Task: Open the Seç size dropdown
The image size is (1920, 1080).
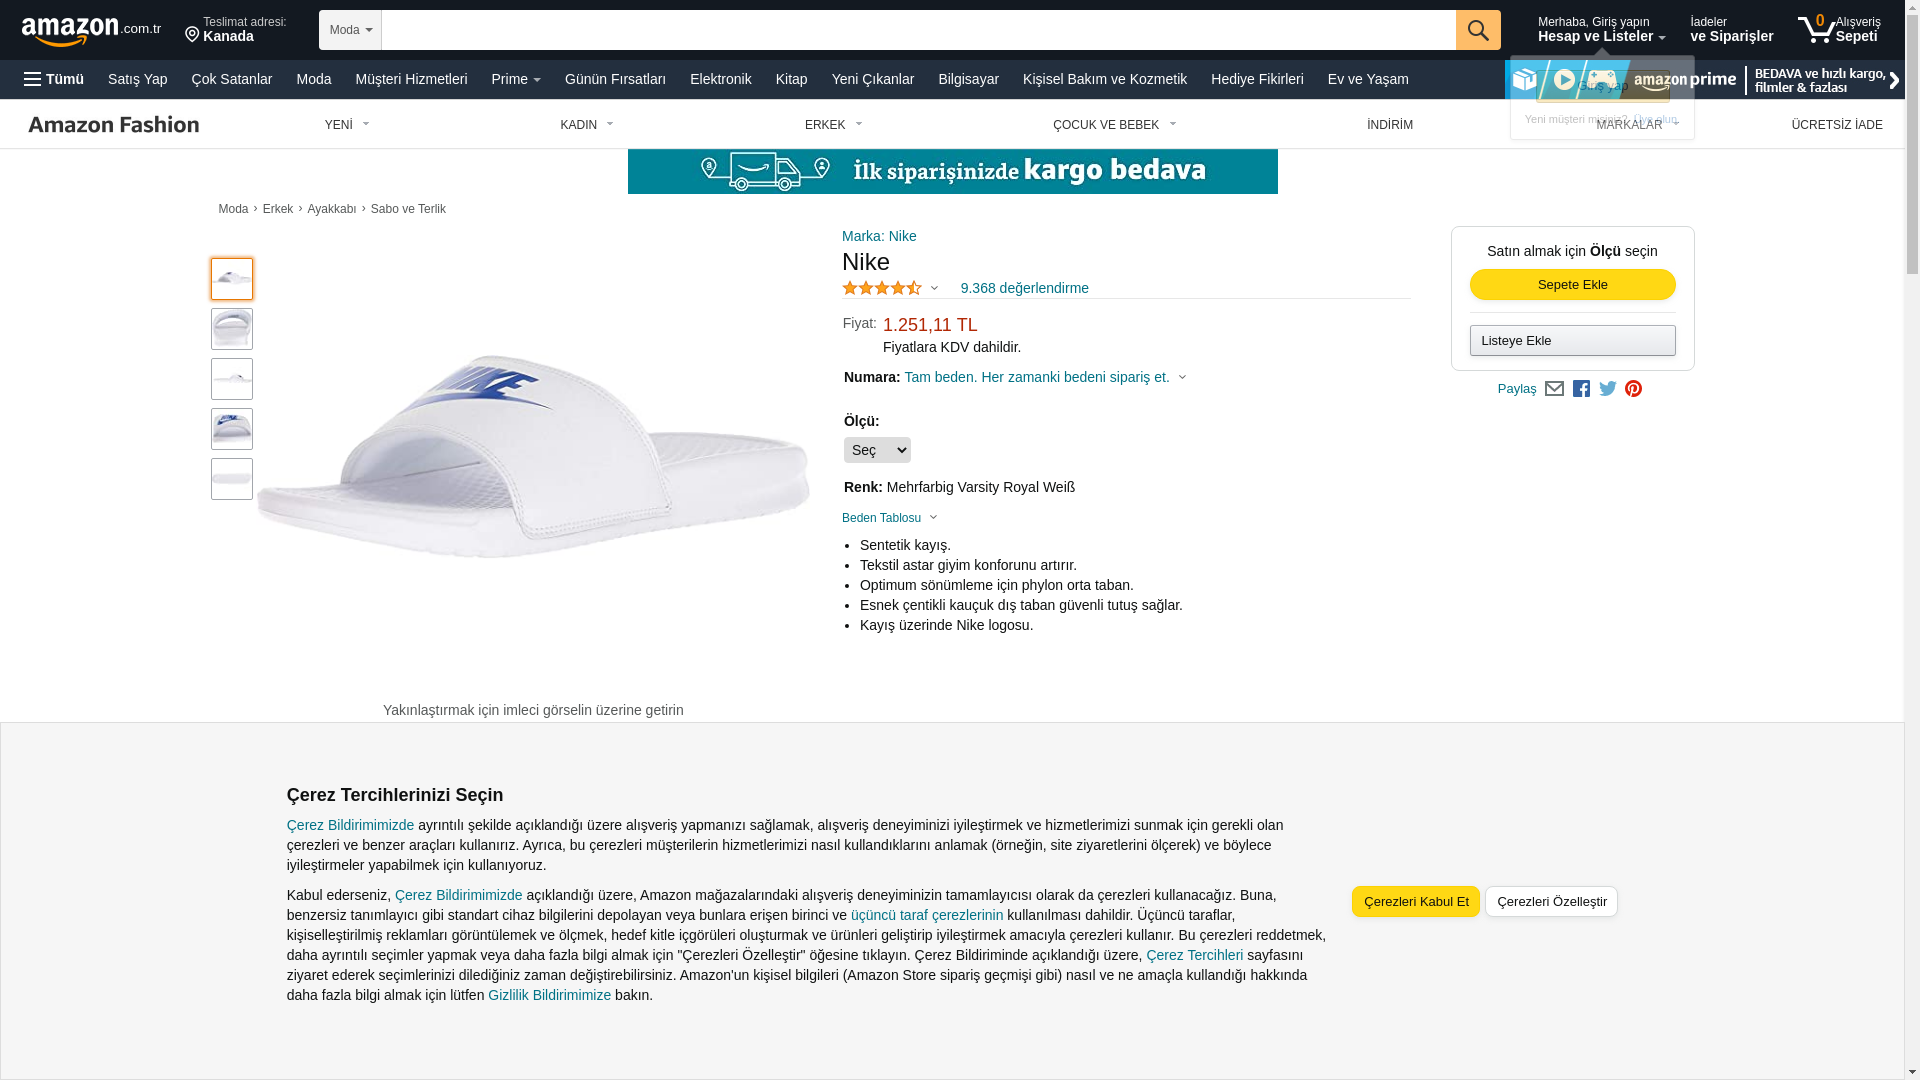Action: click(877, 450)
